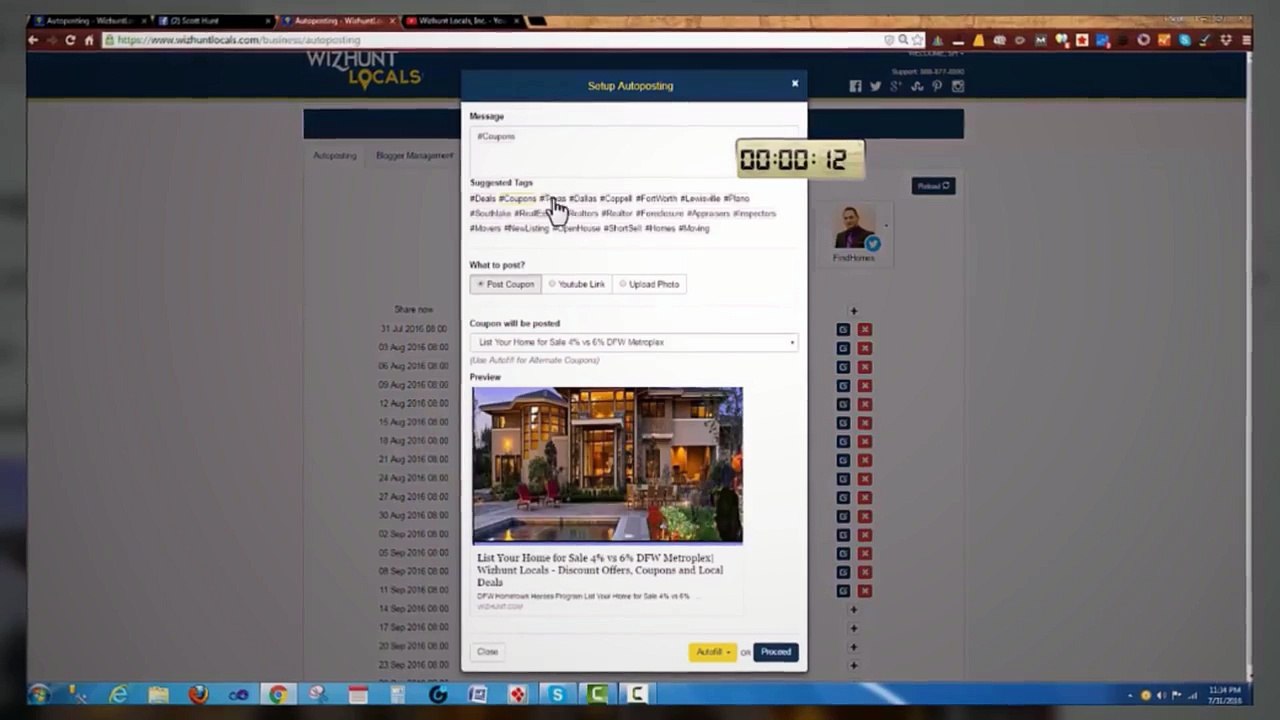Add the #Lewisville suggested tag

(700, 198)
